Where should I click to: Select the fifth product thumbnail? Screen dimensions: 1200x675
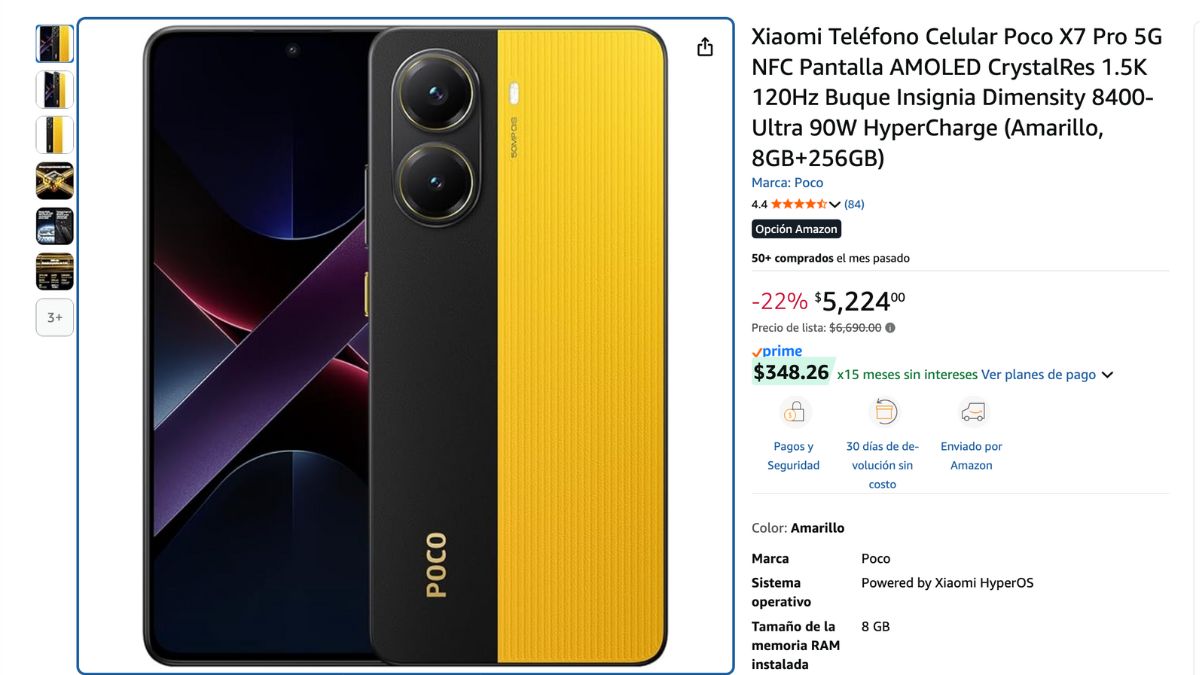(x=55, y=226)
